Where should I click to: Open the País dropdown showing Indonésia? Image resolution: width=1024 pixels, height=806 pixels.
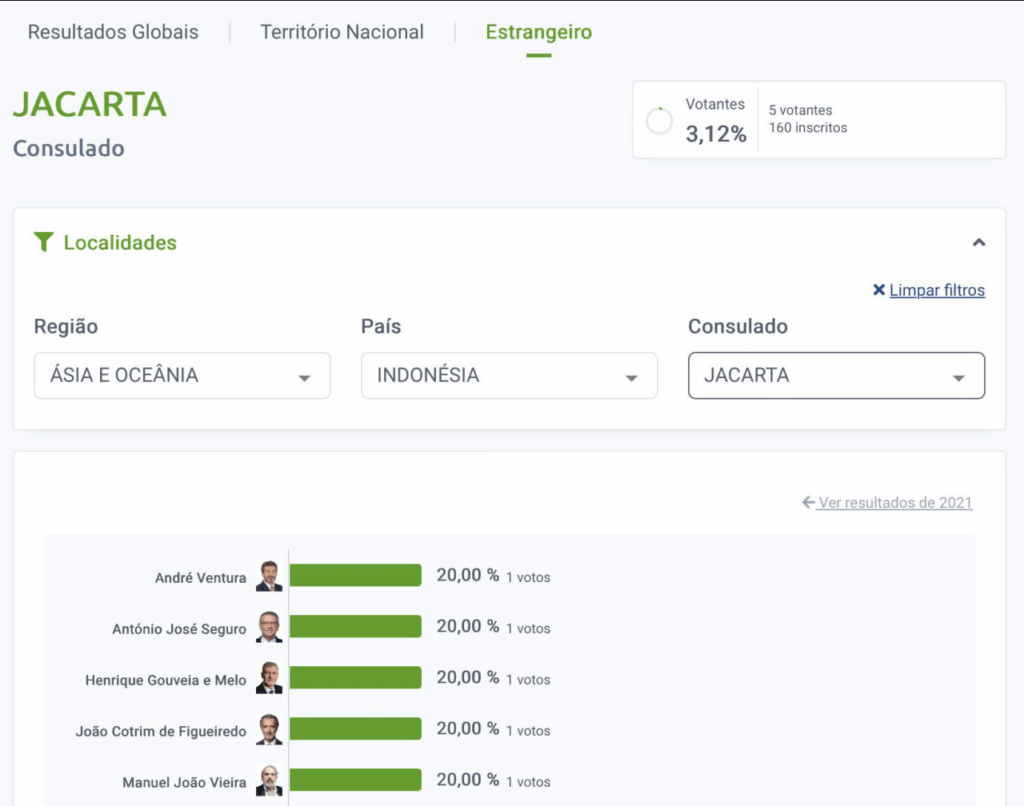coord(509,376)
